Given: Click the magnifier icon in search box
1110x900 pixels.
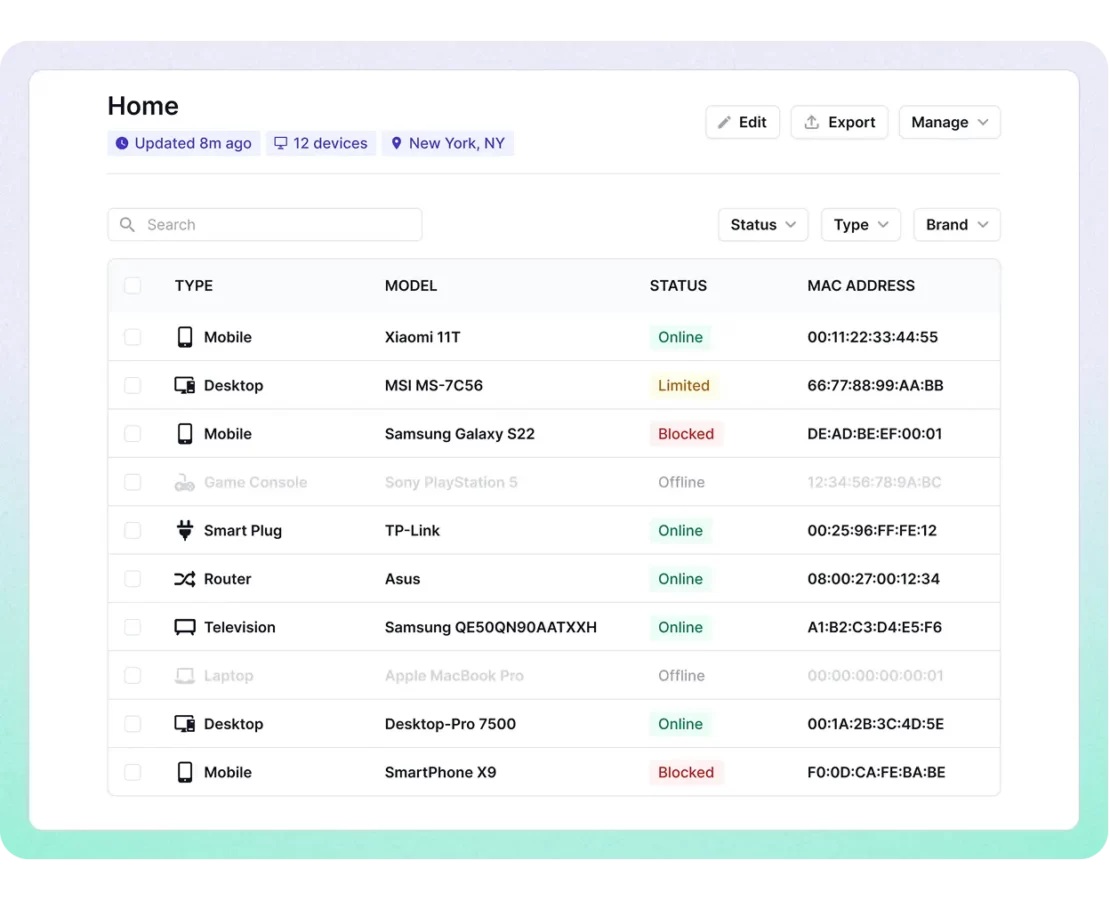Looking at the screenshot, I should point(128,225).
